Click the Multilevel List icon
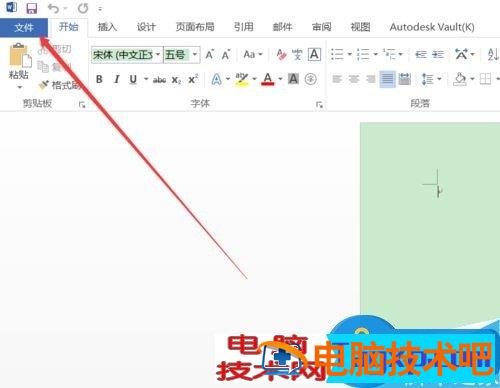Viewport: 500px width, 388px height. coord(389,54)
